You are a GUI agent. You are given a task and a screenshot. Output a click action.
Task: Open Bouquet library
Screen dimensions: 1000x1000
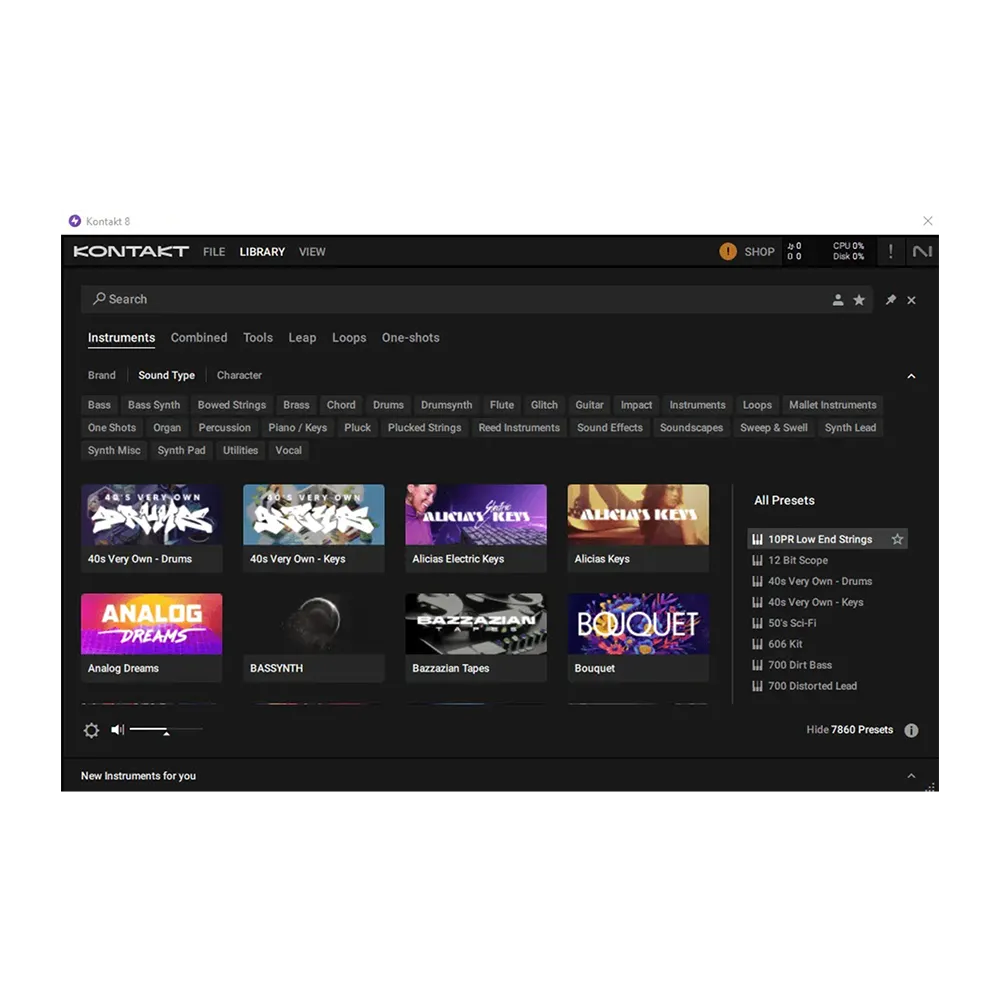(638, 637)
